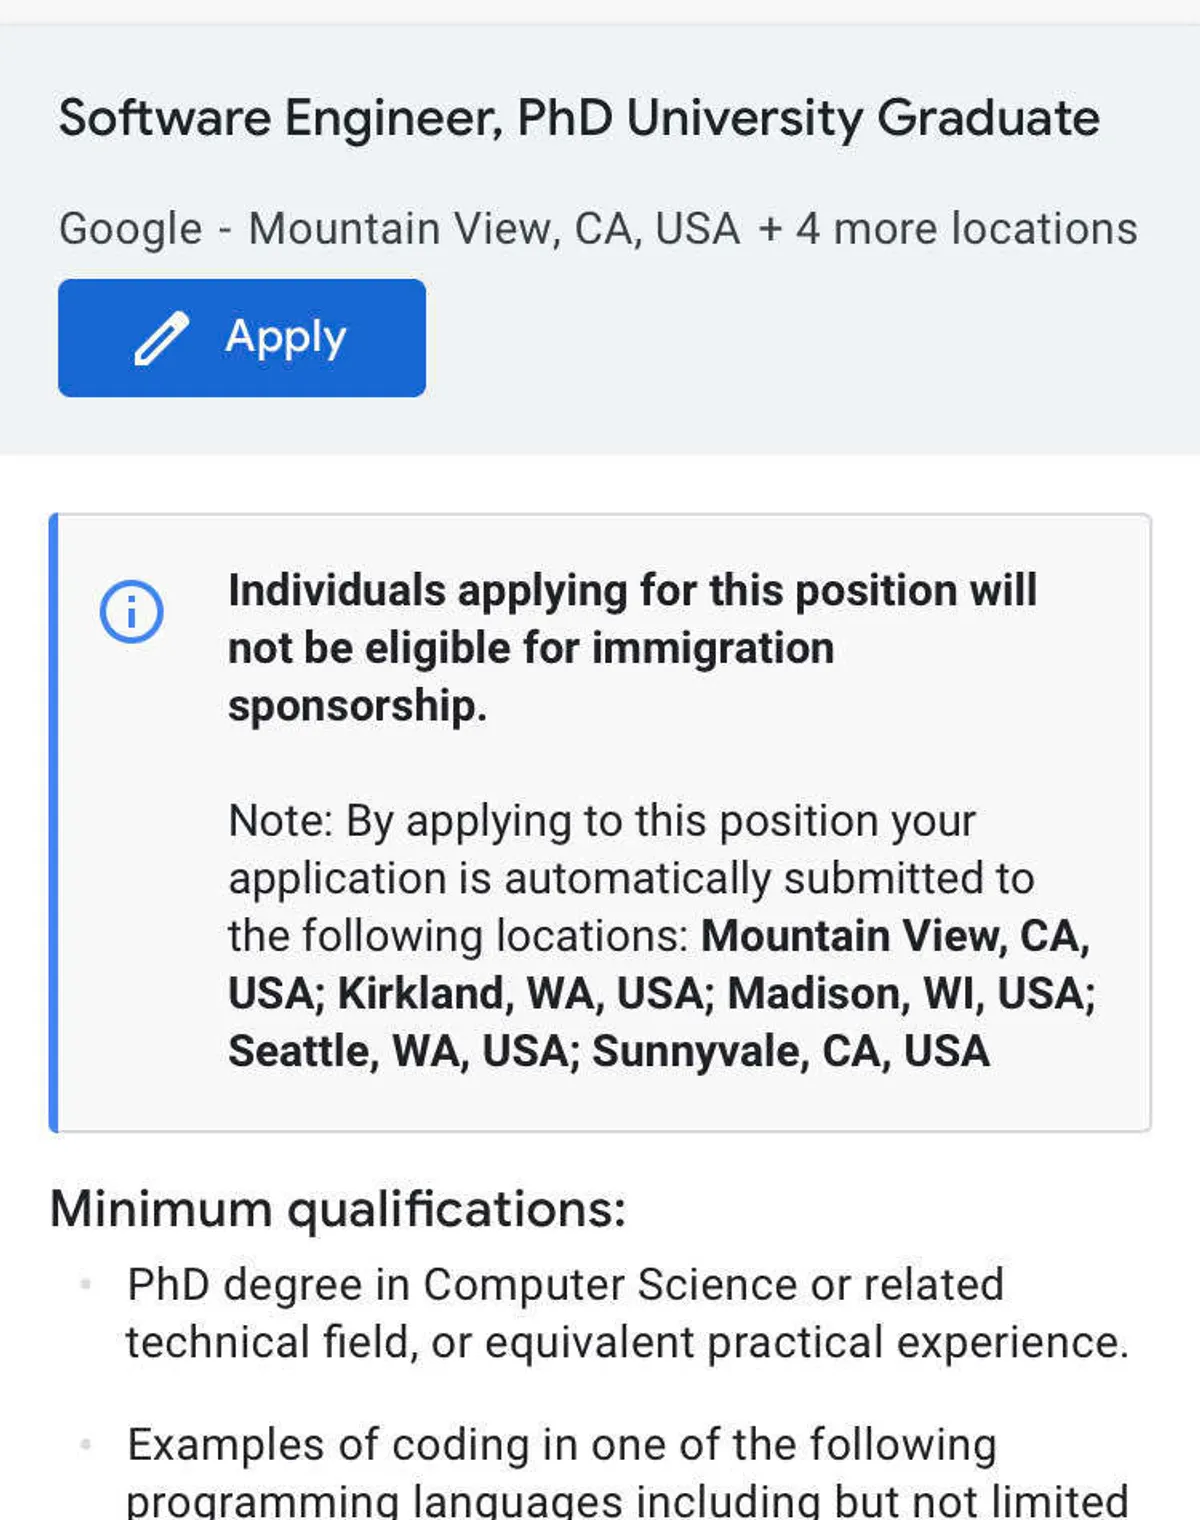This screenshot has height=1520, width=1200.
Task: Click the blue left border of notice box
Action: click(x=54, y=822)
